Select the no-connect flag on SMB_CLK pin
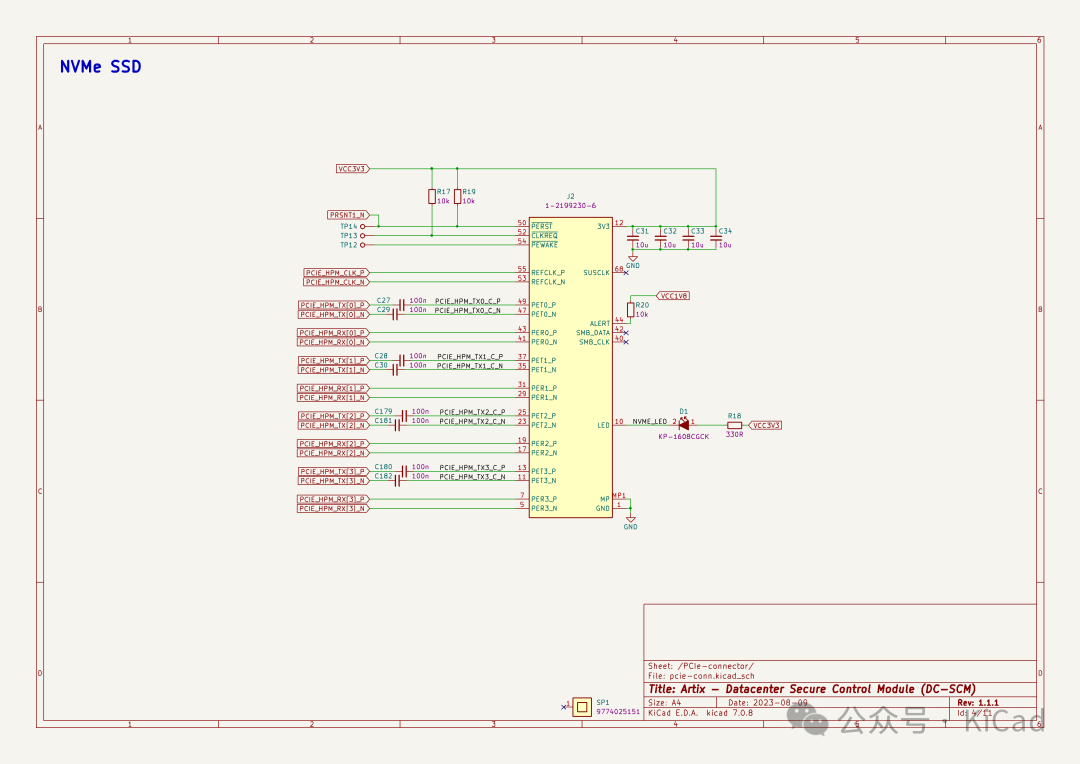 (x=625, y=342)
